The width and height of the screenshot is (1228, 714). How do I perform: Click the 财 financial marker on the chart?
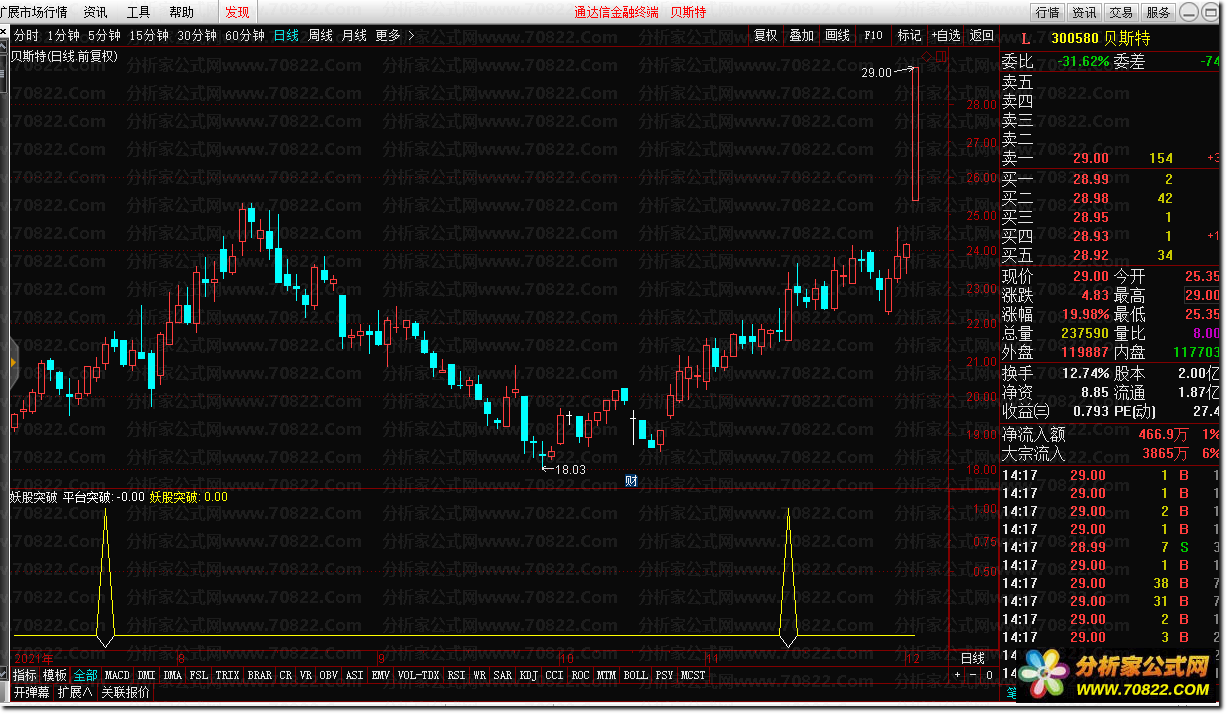coord(631,480)
